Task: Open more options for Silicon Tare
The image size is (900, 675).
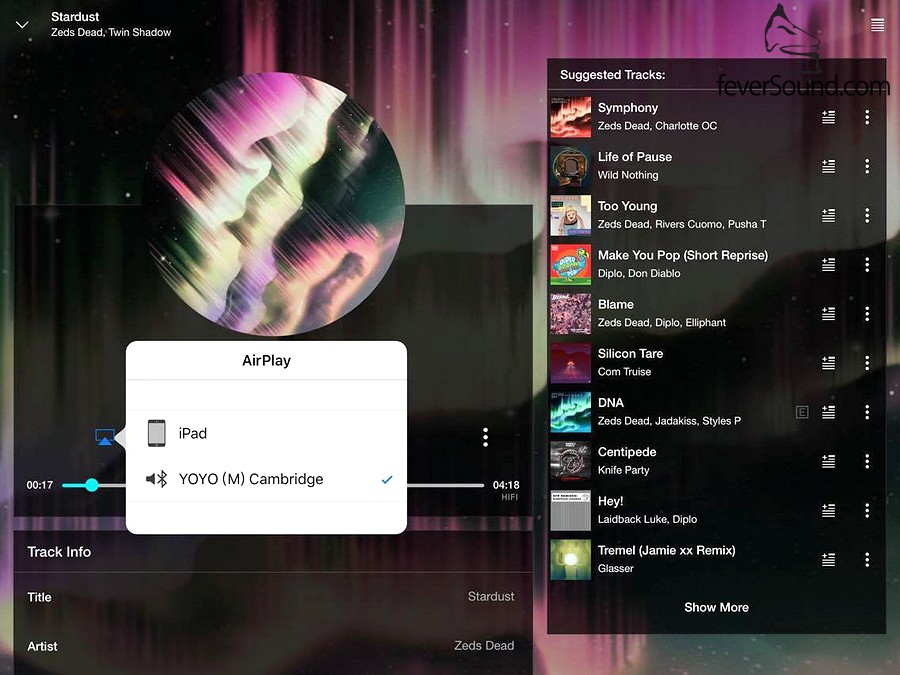Action: 867,363
